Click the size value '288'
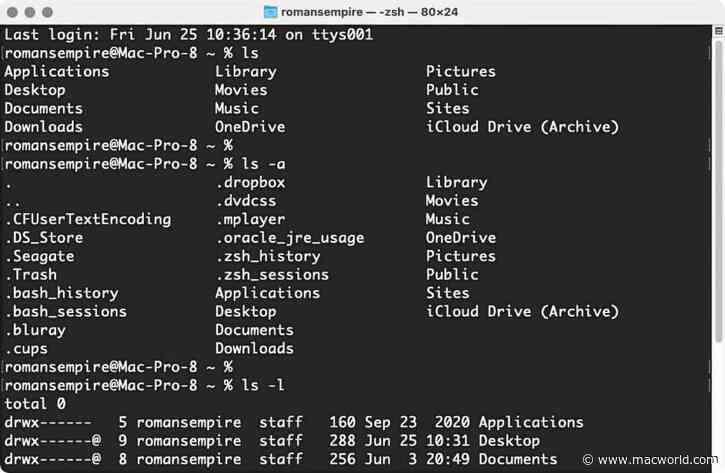725x473 pixels. point(342,441)
